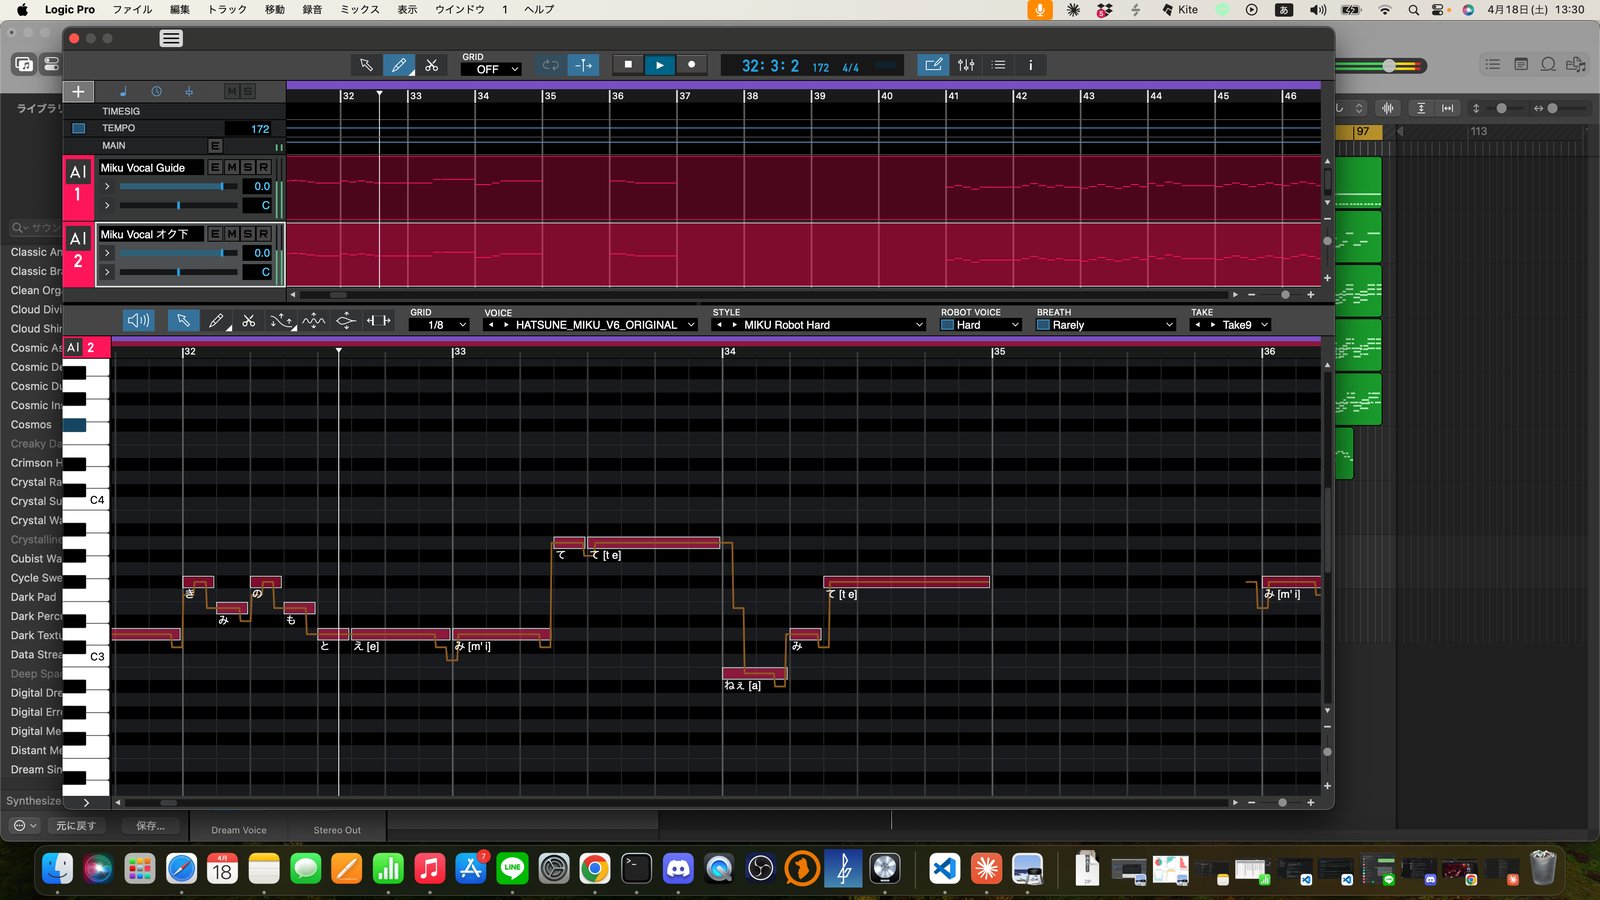Click the list view icon in the top toolbar

[998, 65]
